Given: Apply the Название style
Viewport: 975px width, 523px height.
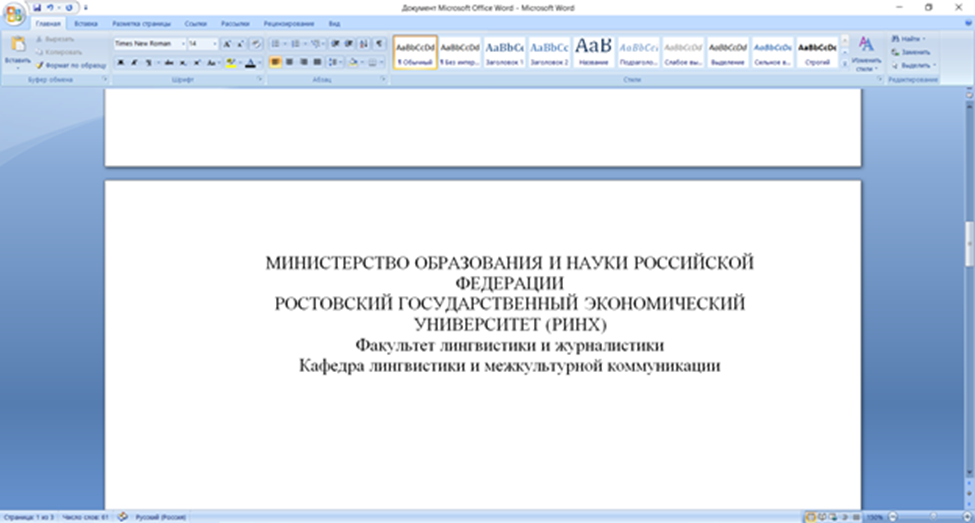Looking at the screenshot, I should click(x=594, y=52).
